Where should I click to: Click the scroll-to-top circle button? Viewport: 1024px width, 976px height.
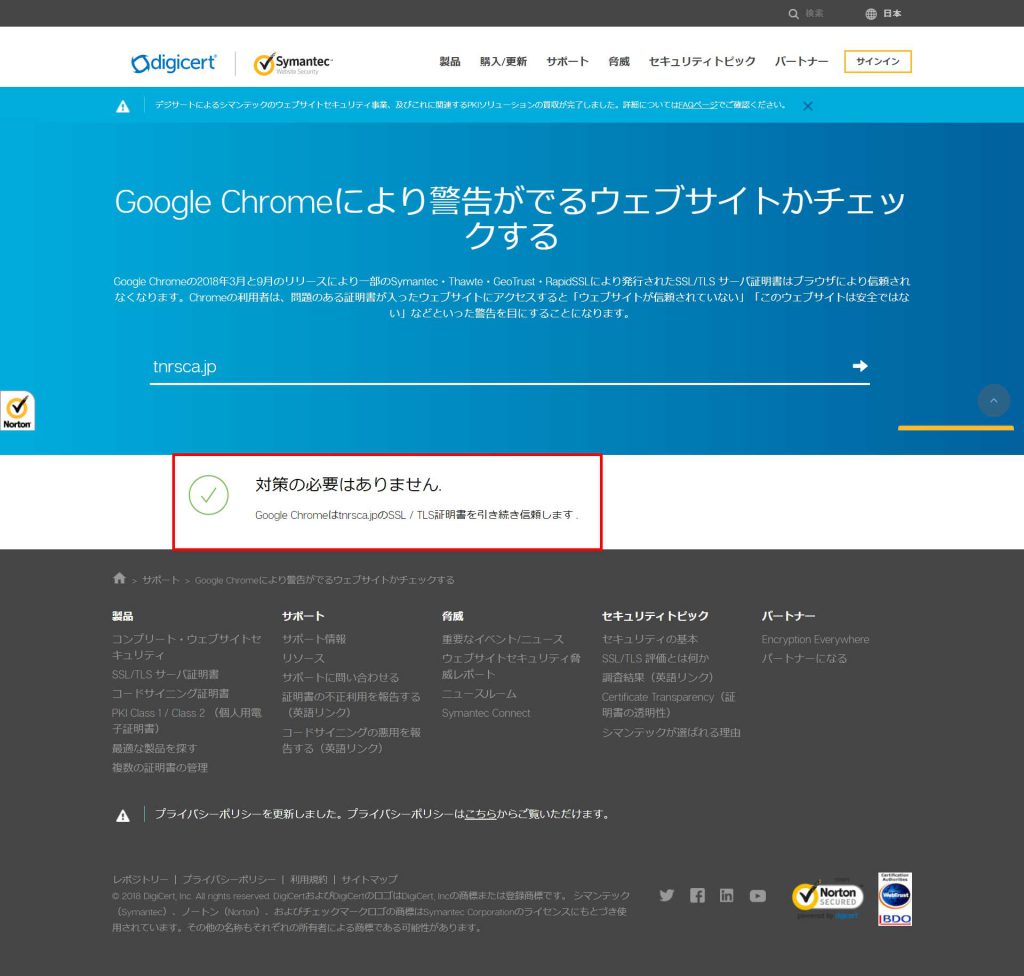tap(993, 400)
